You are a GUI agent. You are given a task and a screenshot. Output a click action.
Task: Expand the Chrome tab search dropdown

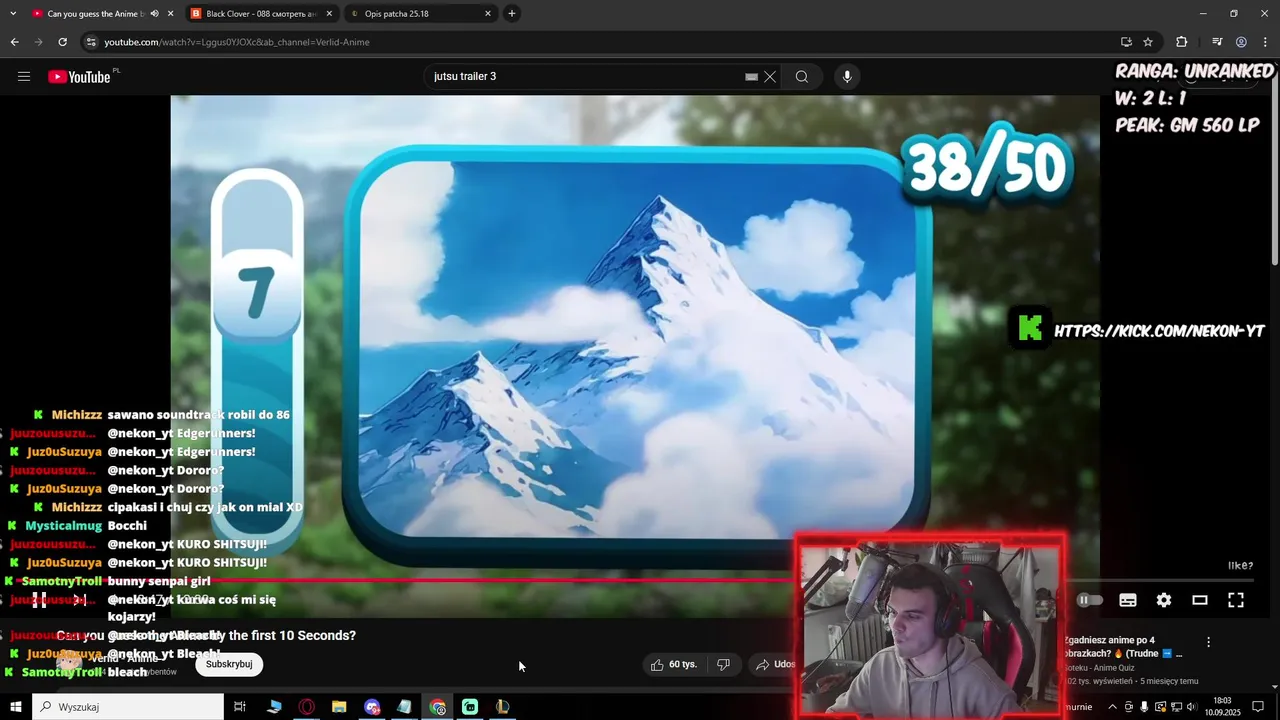13,14
